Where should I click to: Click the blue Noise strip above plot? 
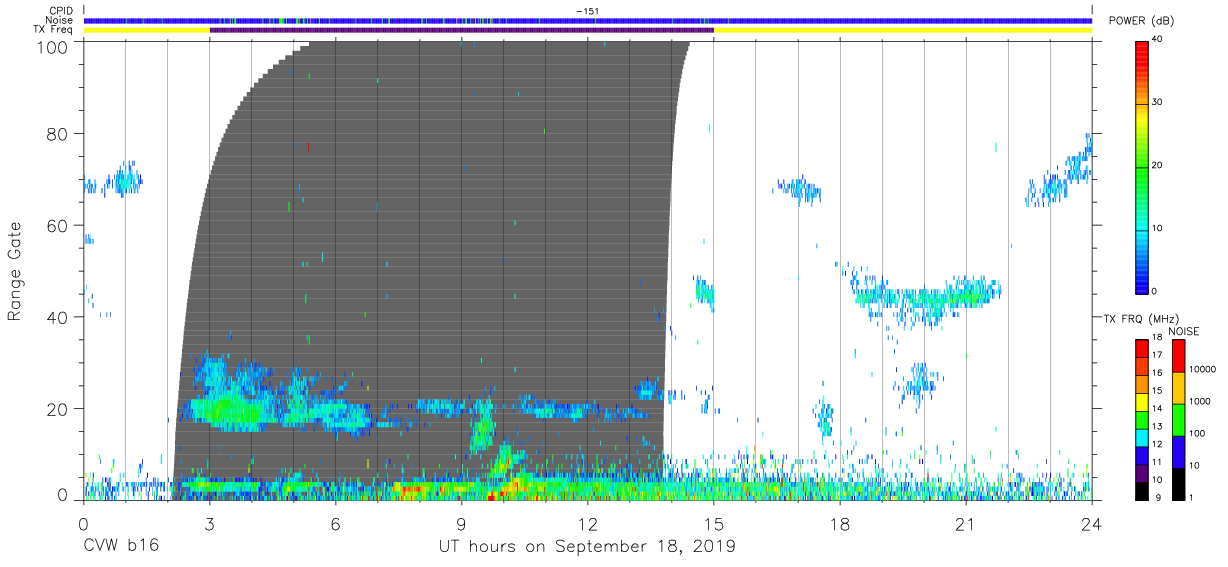(x=587, y=20)
